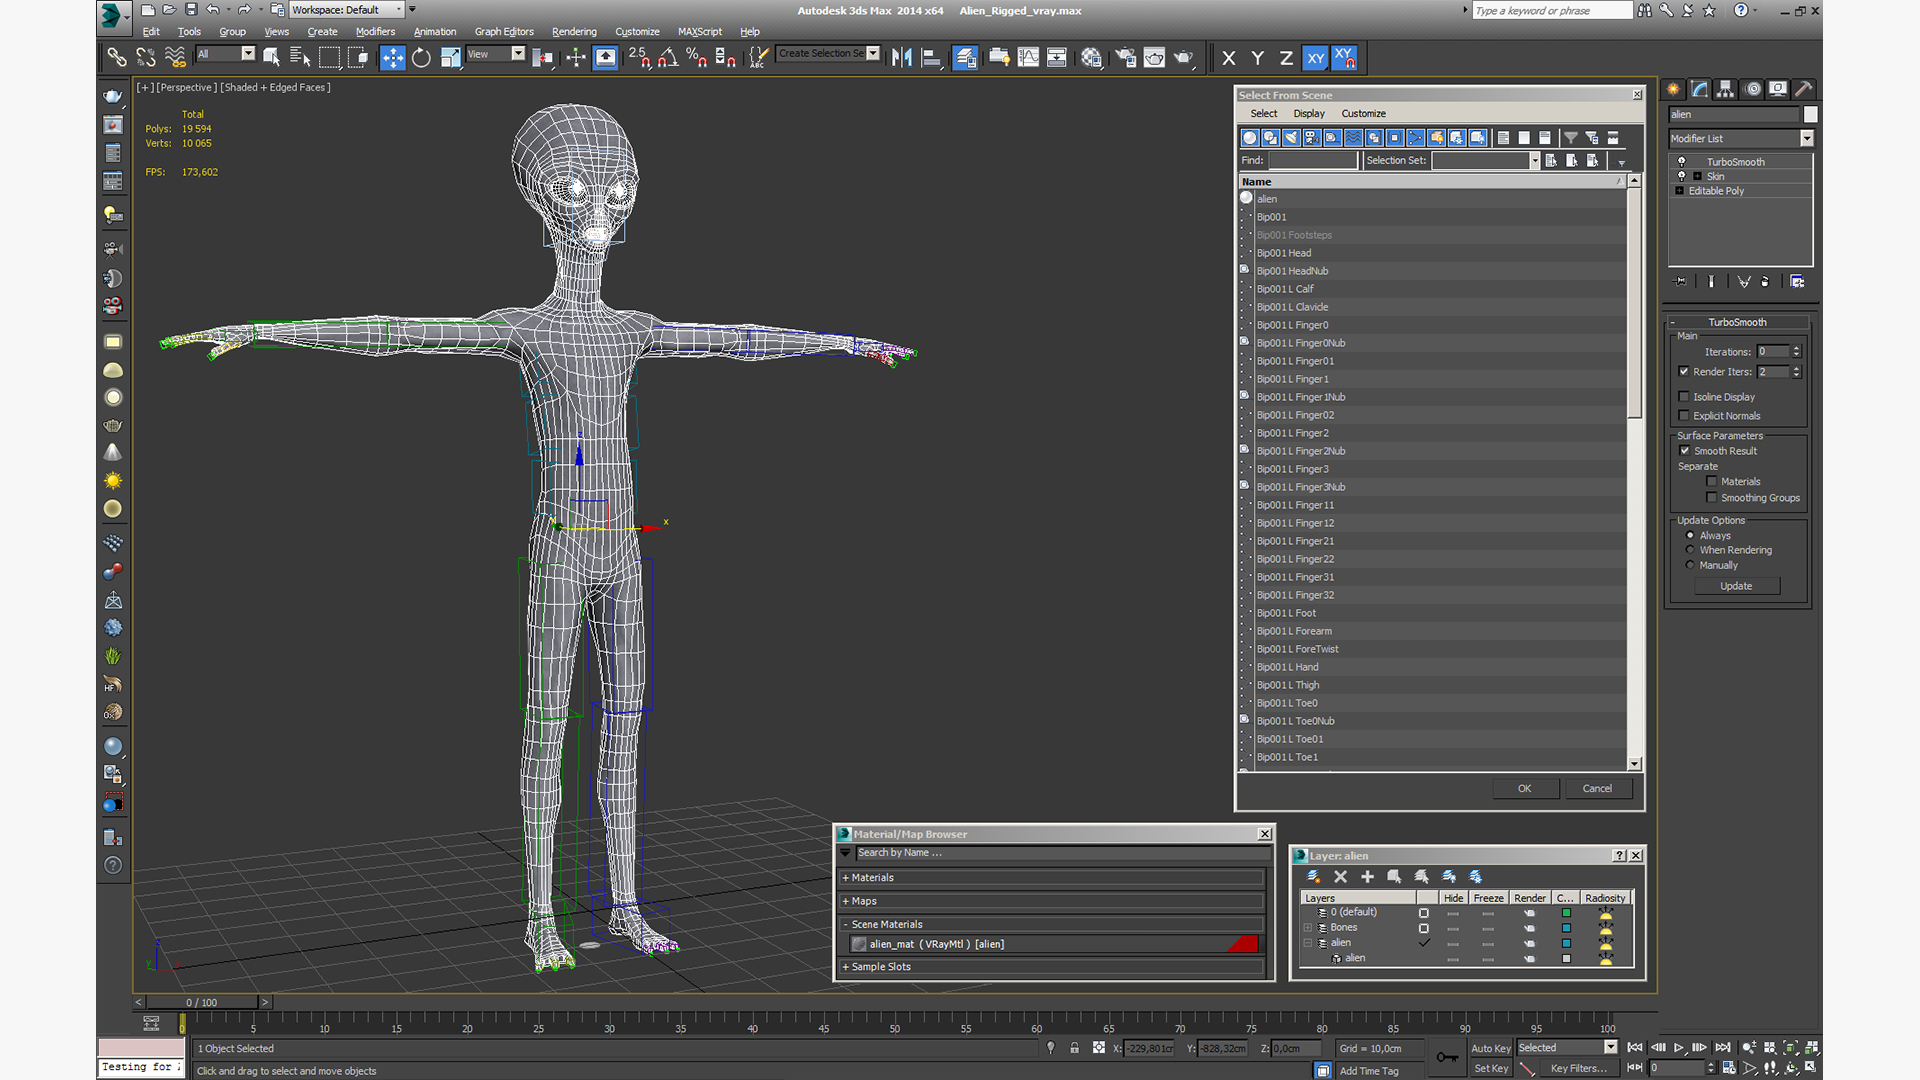Enable Render Iters checkbox in TurboSmooth

1684,371
